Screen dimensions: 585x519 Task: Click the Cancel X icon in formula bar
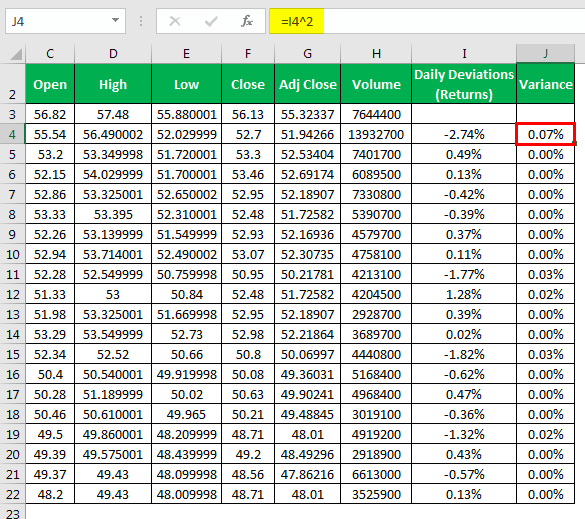pos(175,21)
